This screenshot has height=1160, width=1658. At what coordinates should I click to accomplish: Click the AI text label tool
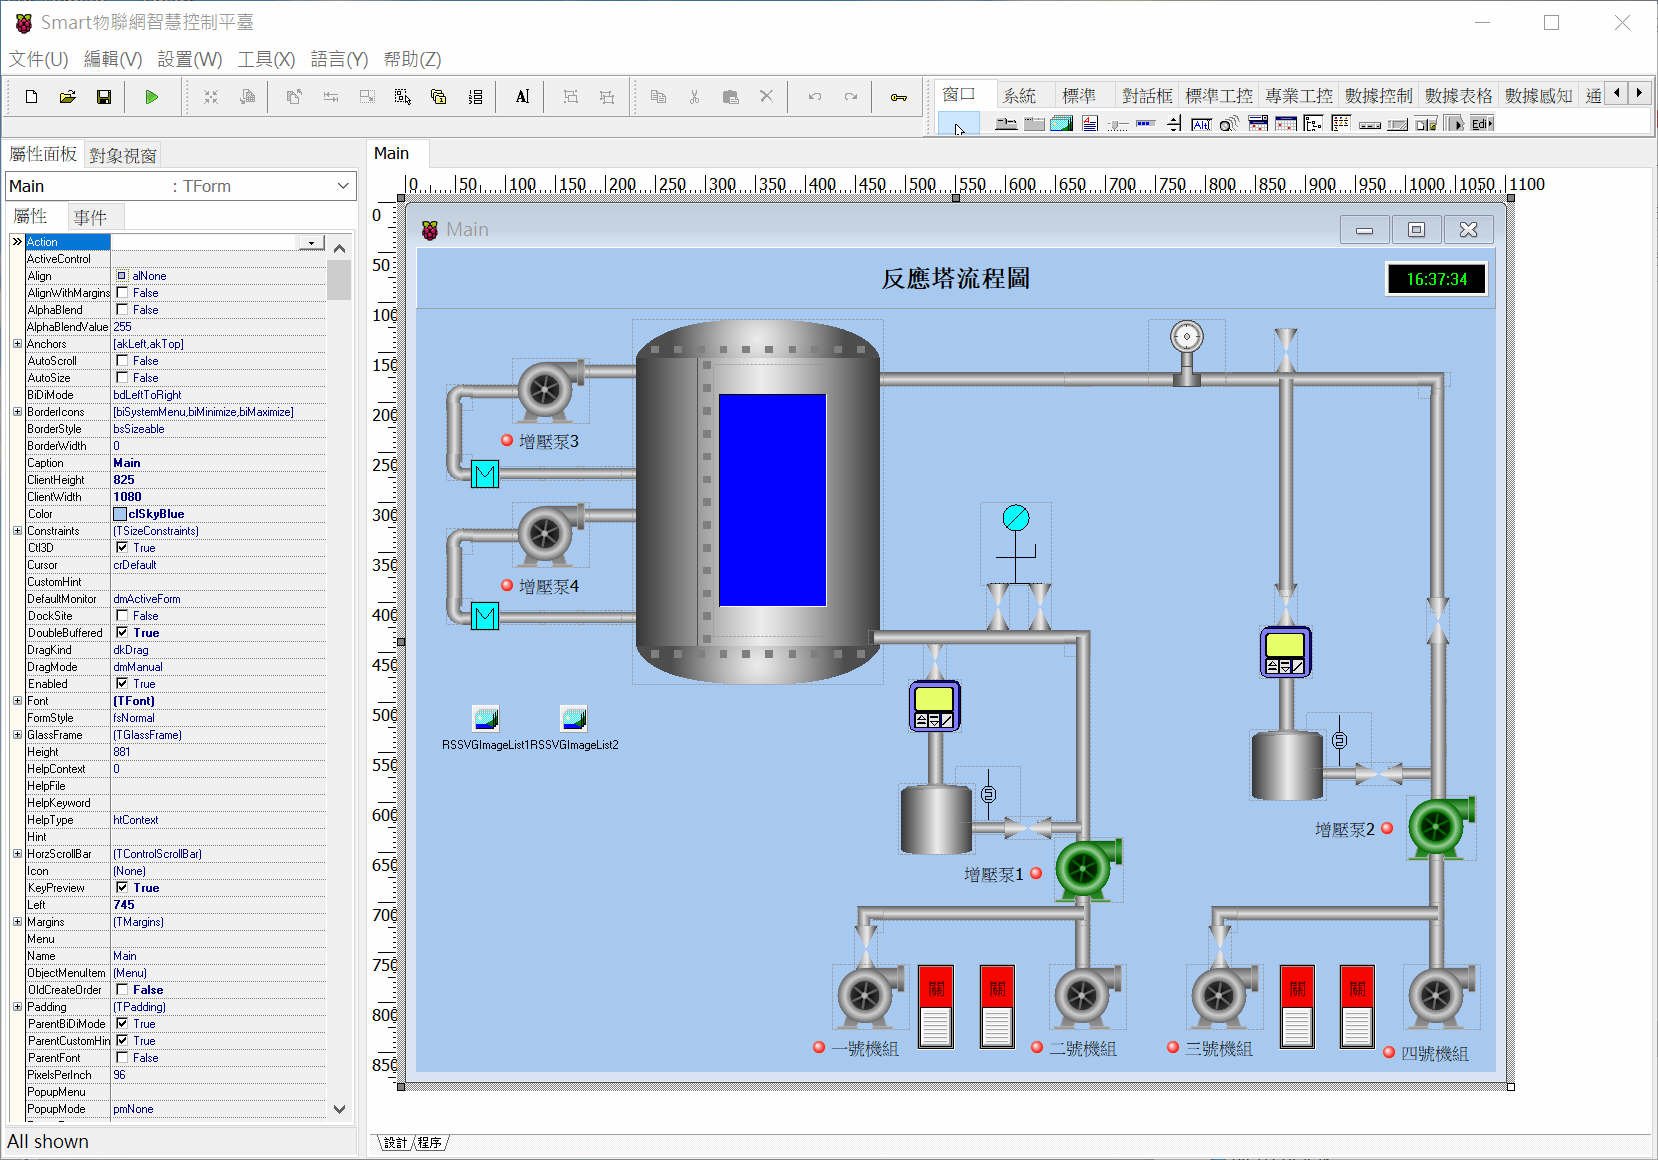click(x=522, y=97)
